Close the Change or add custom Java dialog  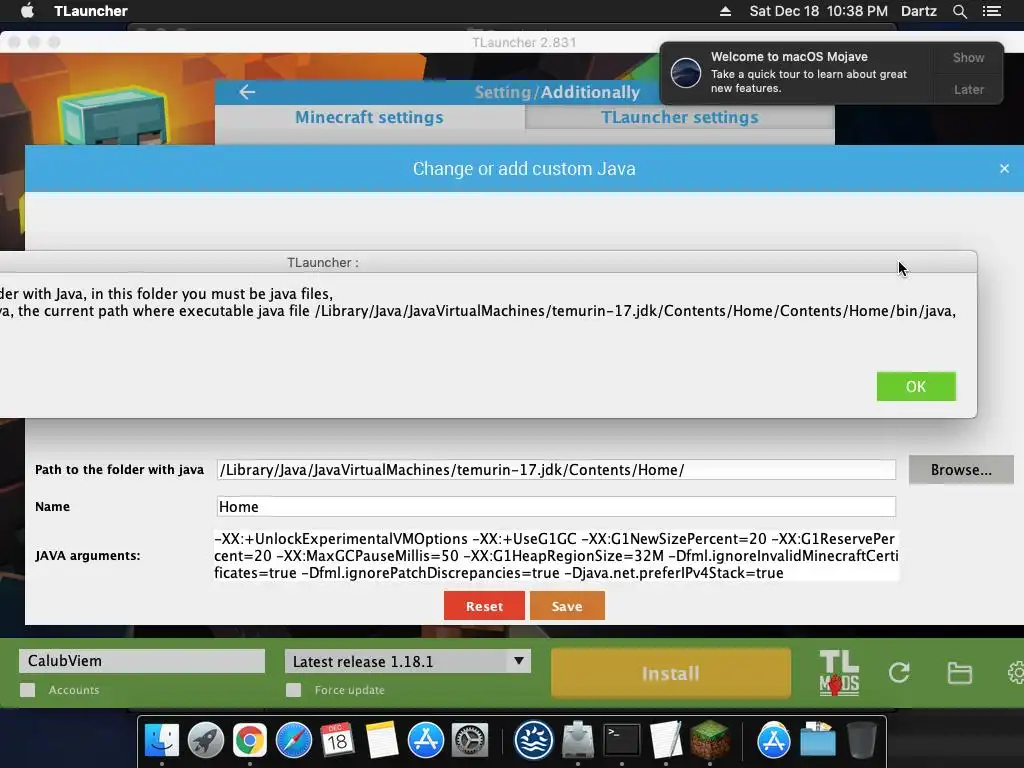[1004, 168]
